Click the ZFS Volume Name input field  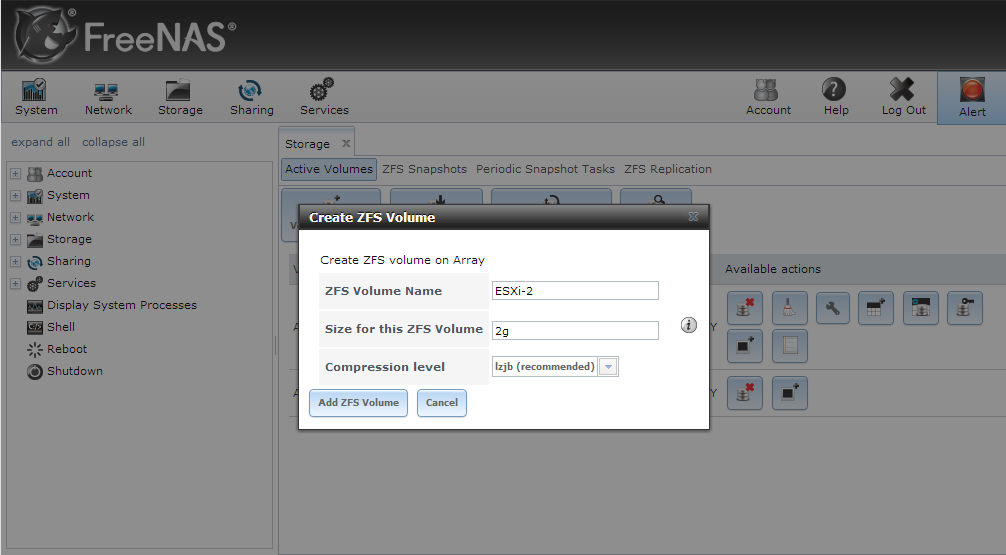(575, 291)
